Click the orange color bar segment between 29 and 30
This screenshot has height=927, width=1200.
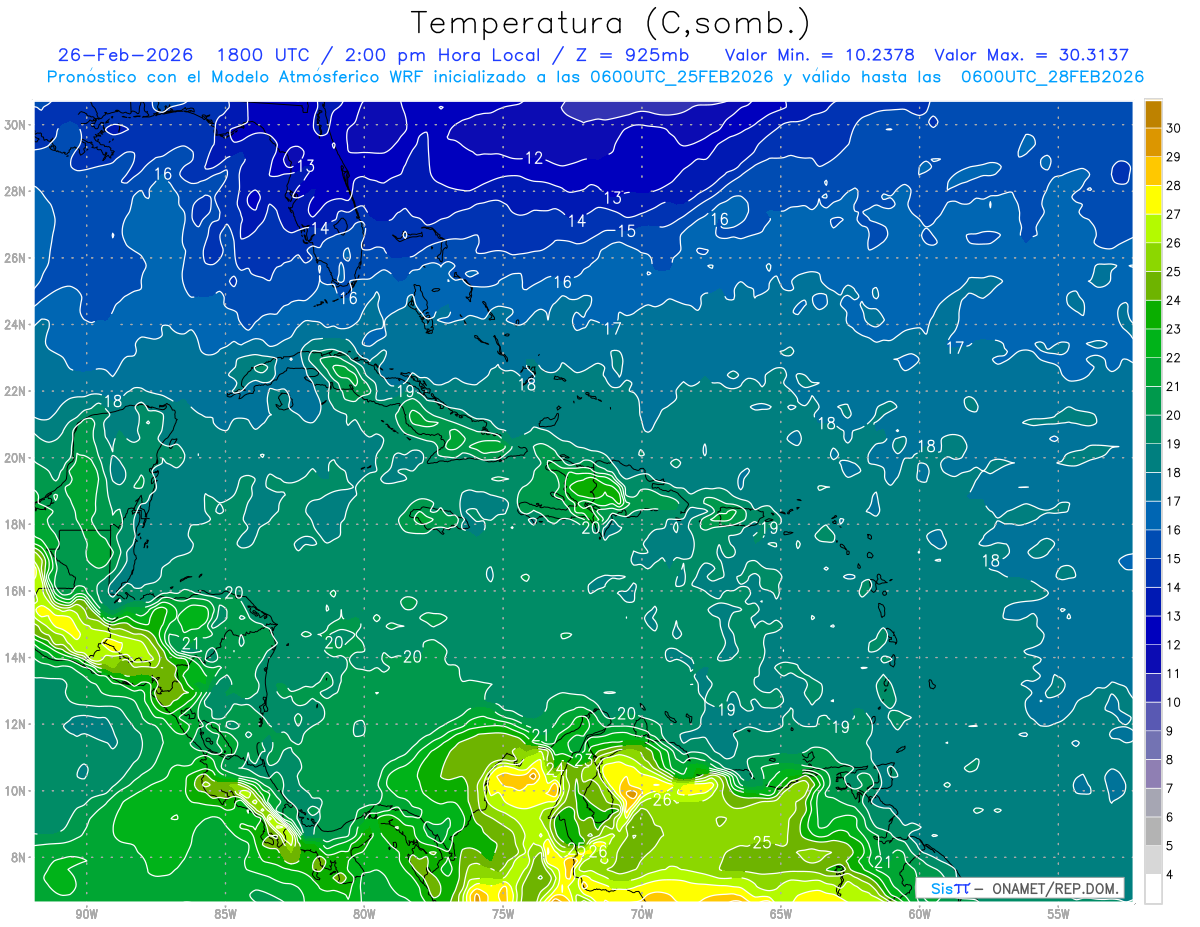[1153, 143]
